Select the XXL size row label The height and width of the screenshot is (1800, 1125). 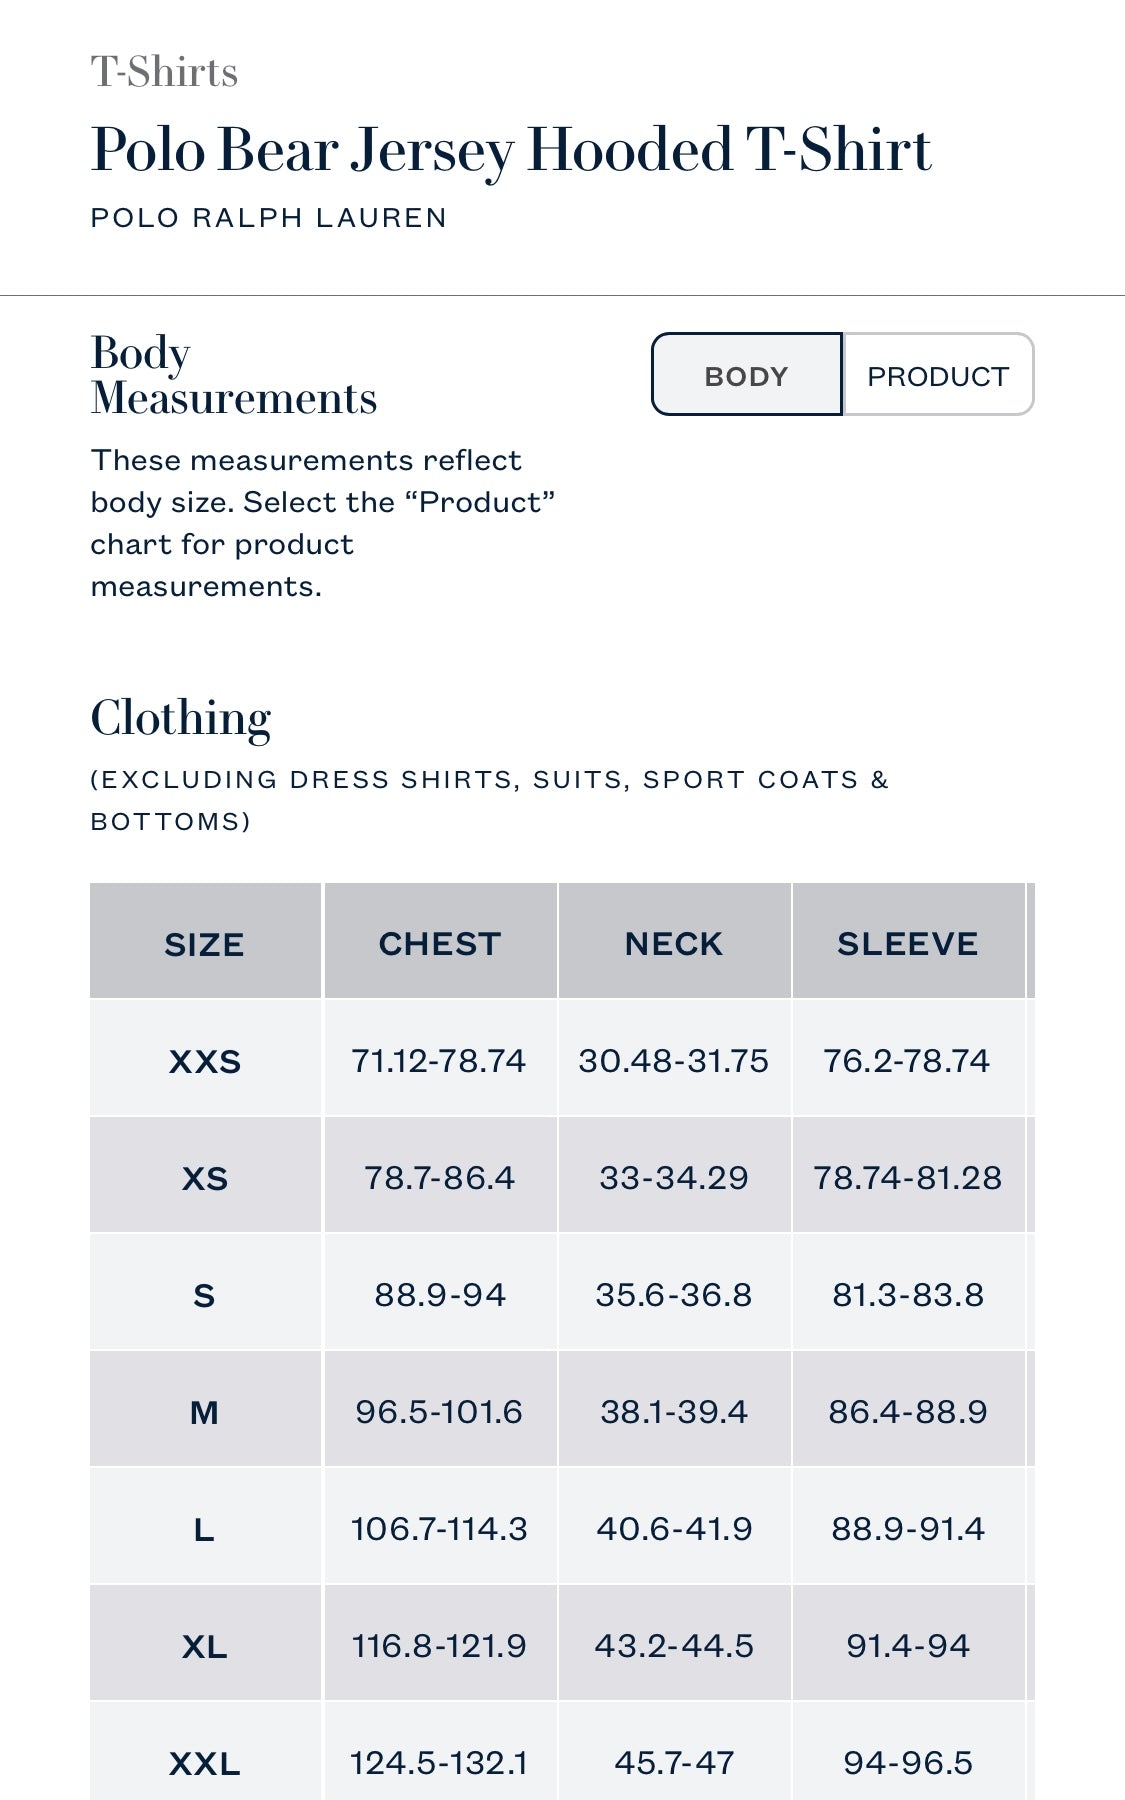(205, 1763)
